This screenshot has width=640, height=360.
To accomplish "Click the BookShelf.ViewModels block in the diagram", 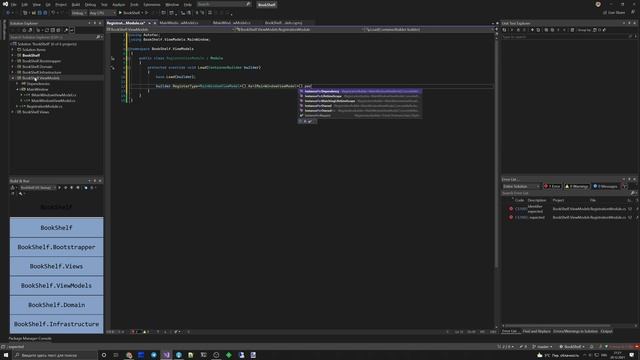I will (56, 285).
